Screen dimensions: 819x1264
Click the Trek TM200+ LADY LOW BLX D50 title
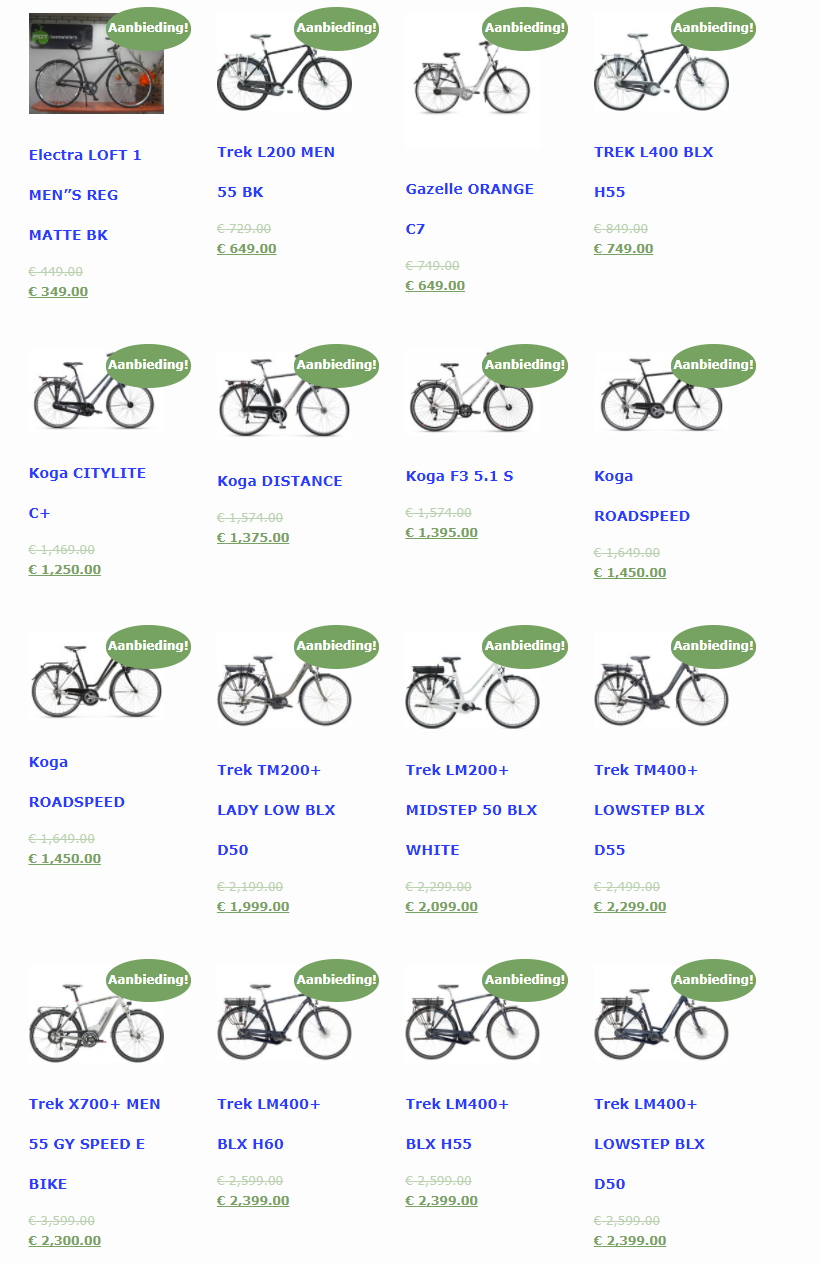coord(276,810)
